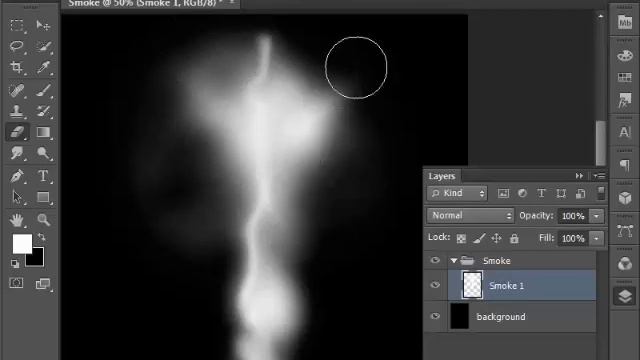Filter layers by type layers
This screenshot has height=360, width=640.
tap(541, 193)
